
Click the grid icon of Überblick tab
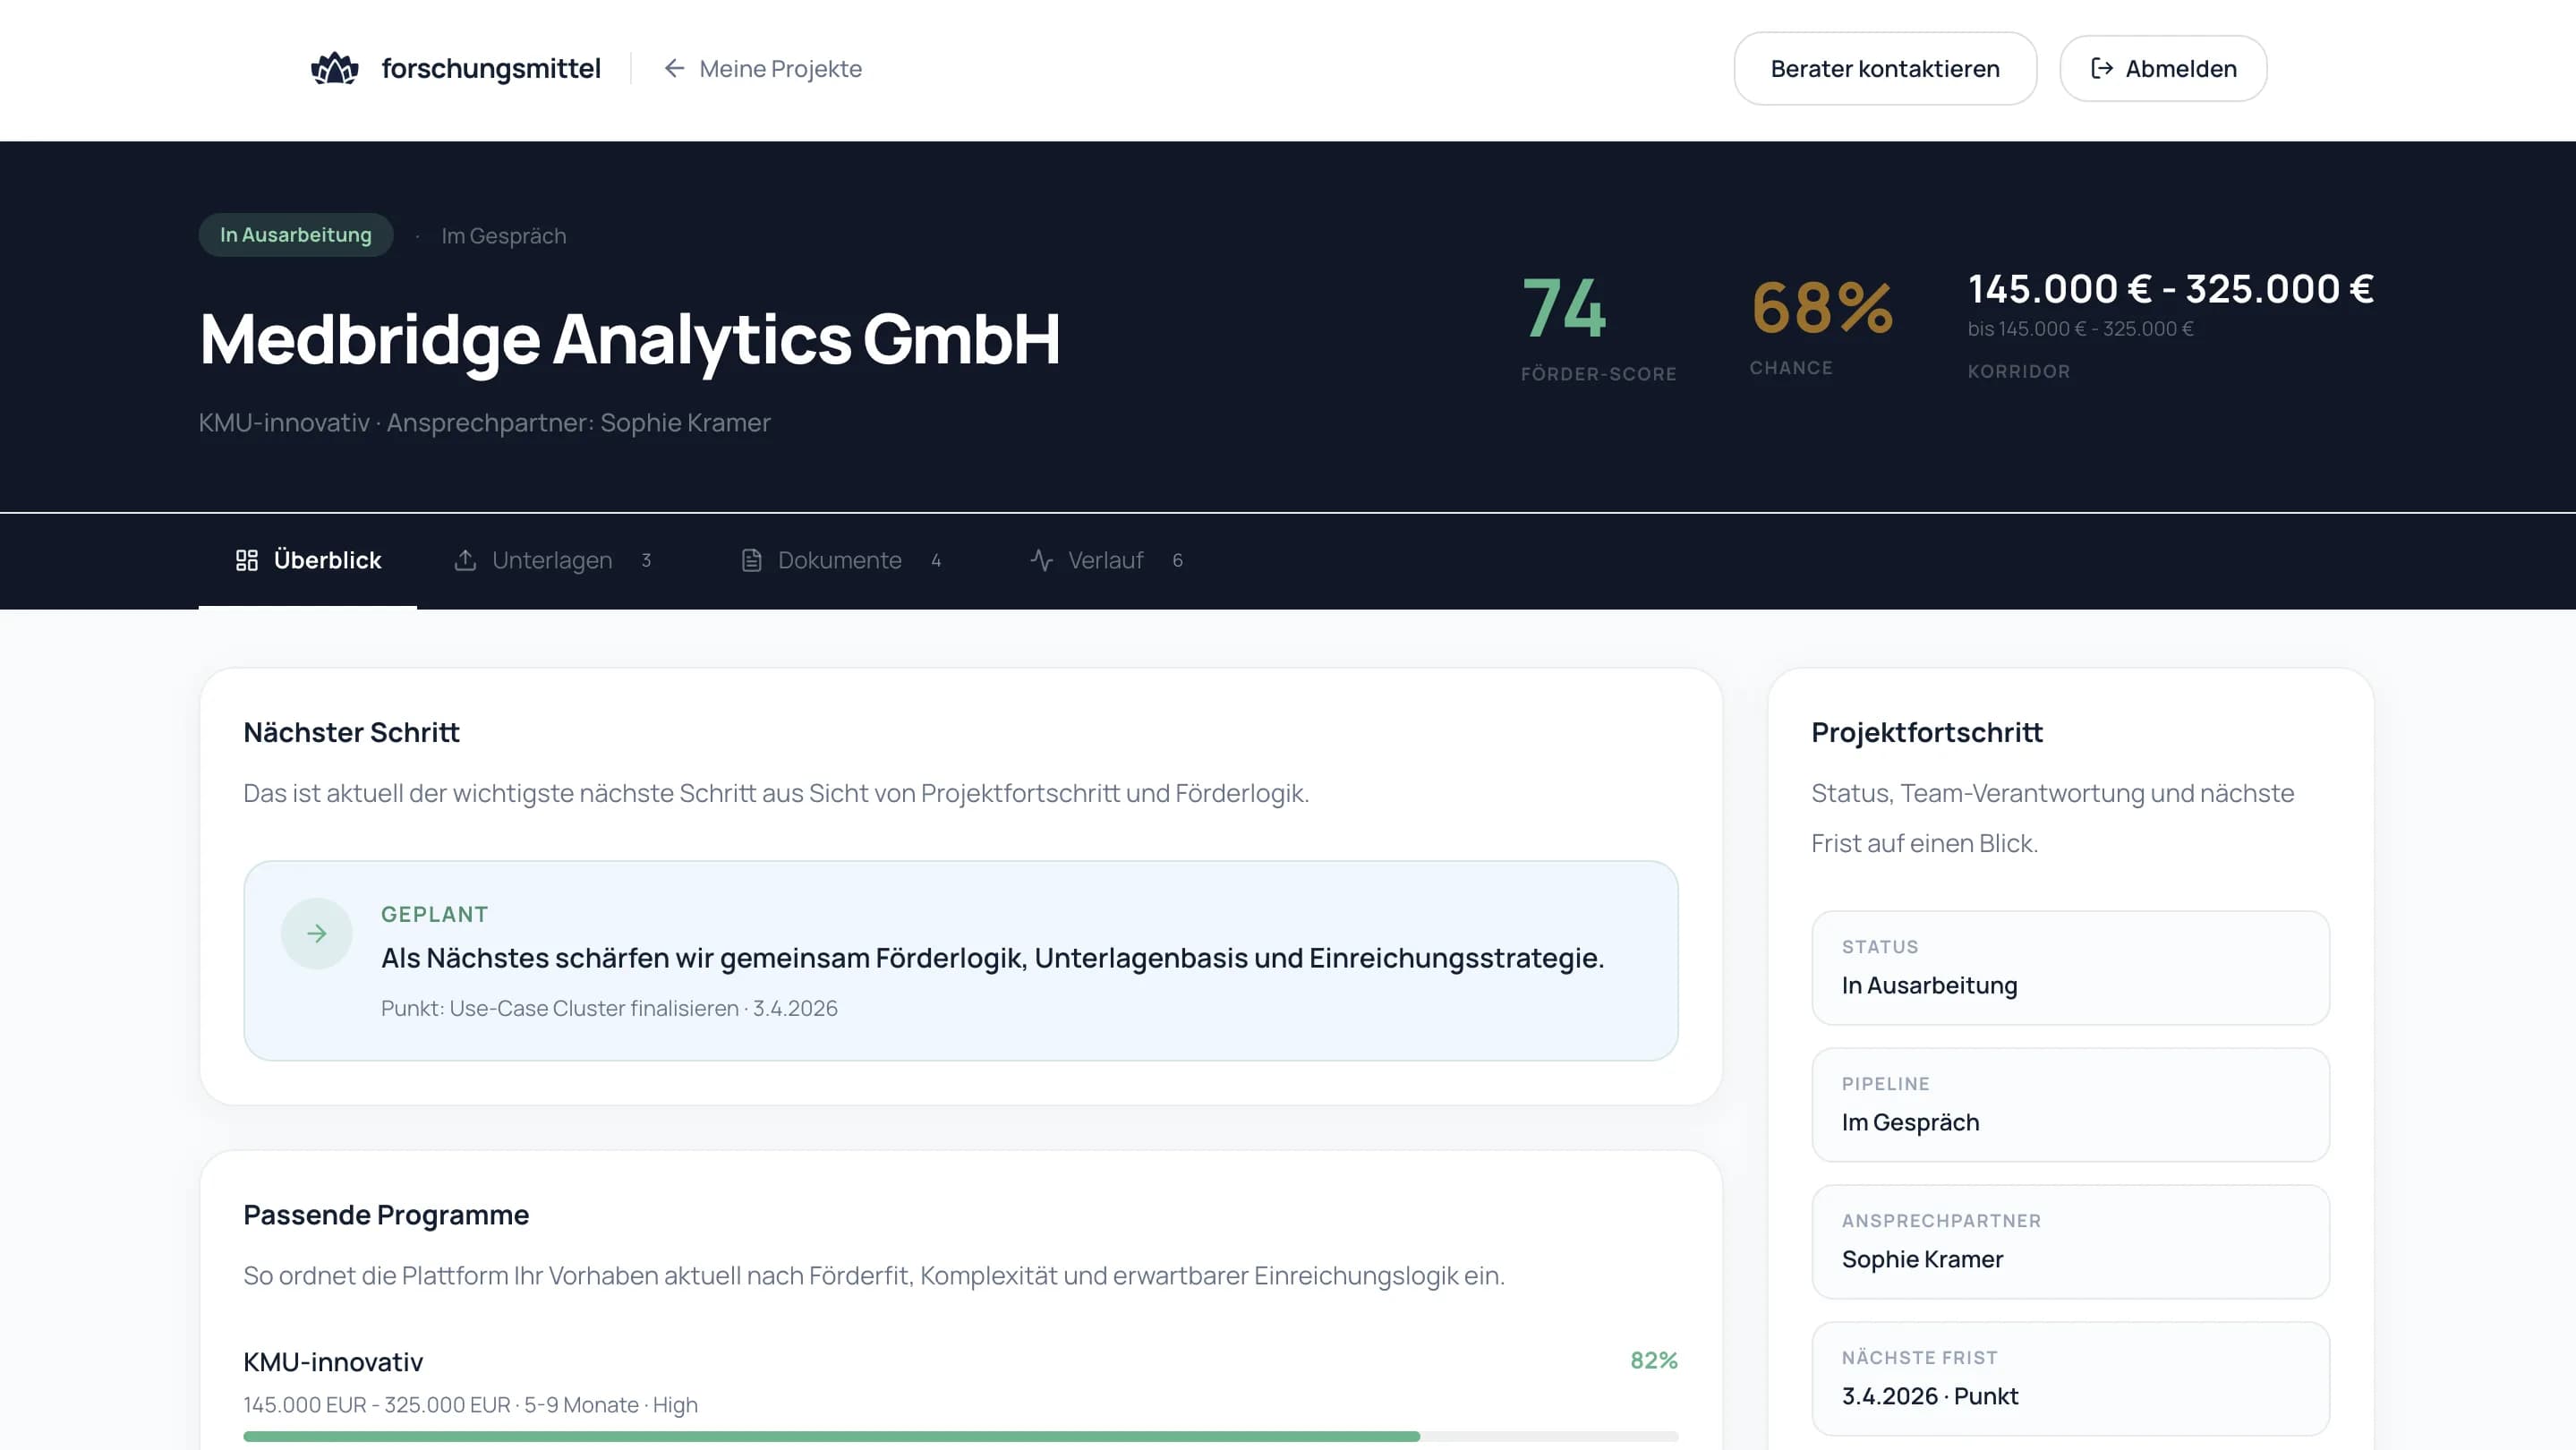246,560
